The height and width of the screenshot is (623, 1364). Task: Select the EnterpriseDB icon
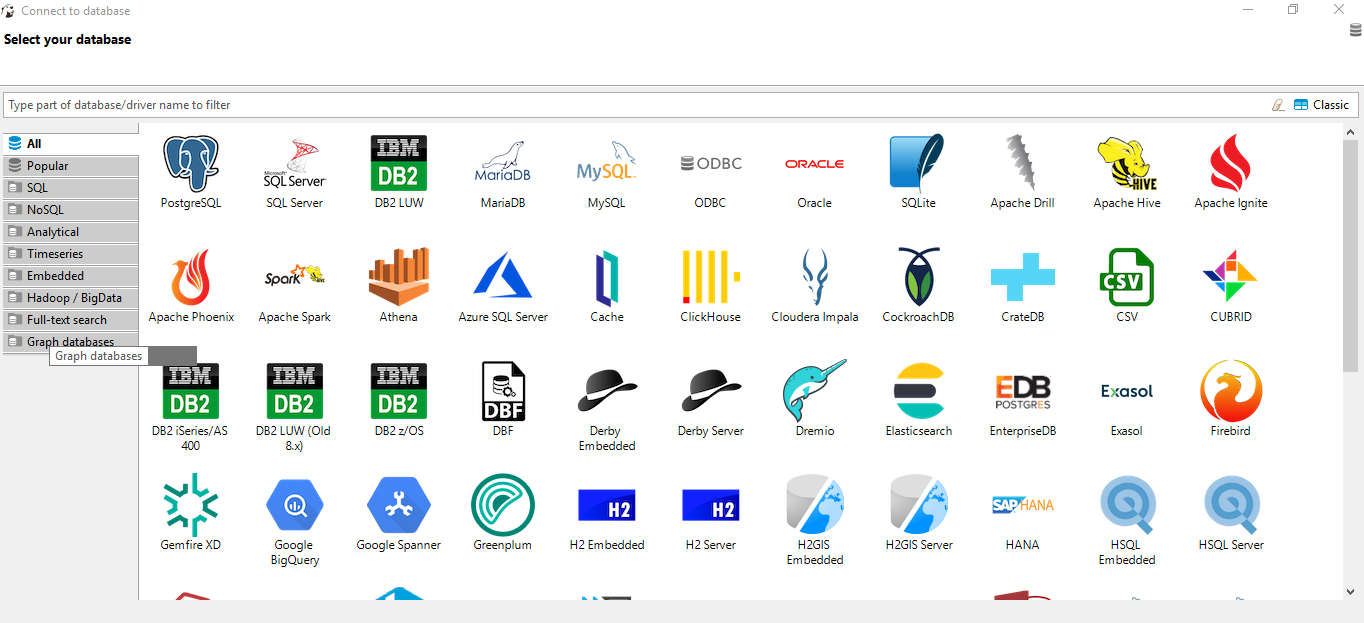click(x=1022, y=392)
